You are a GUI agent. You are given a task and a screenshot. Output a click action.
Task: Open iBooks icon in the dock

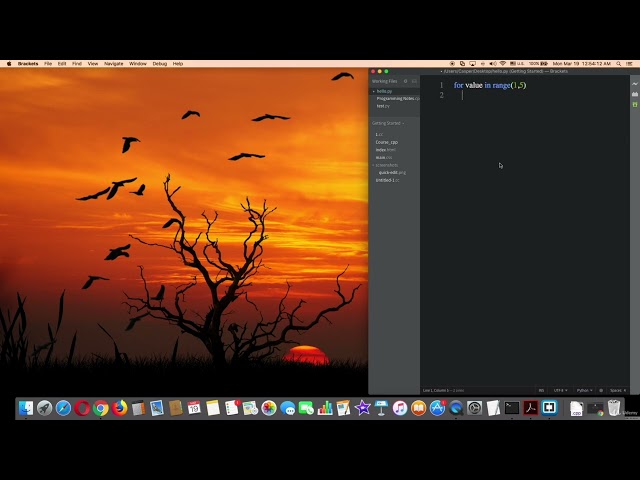click(x=418, y=408)
